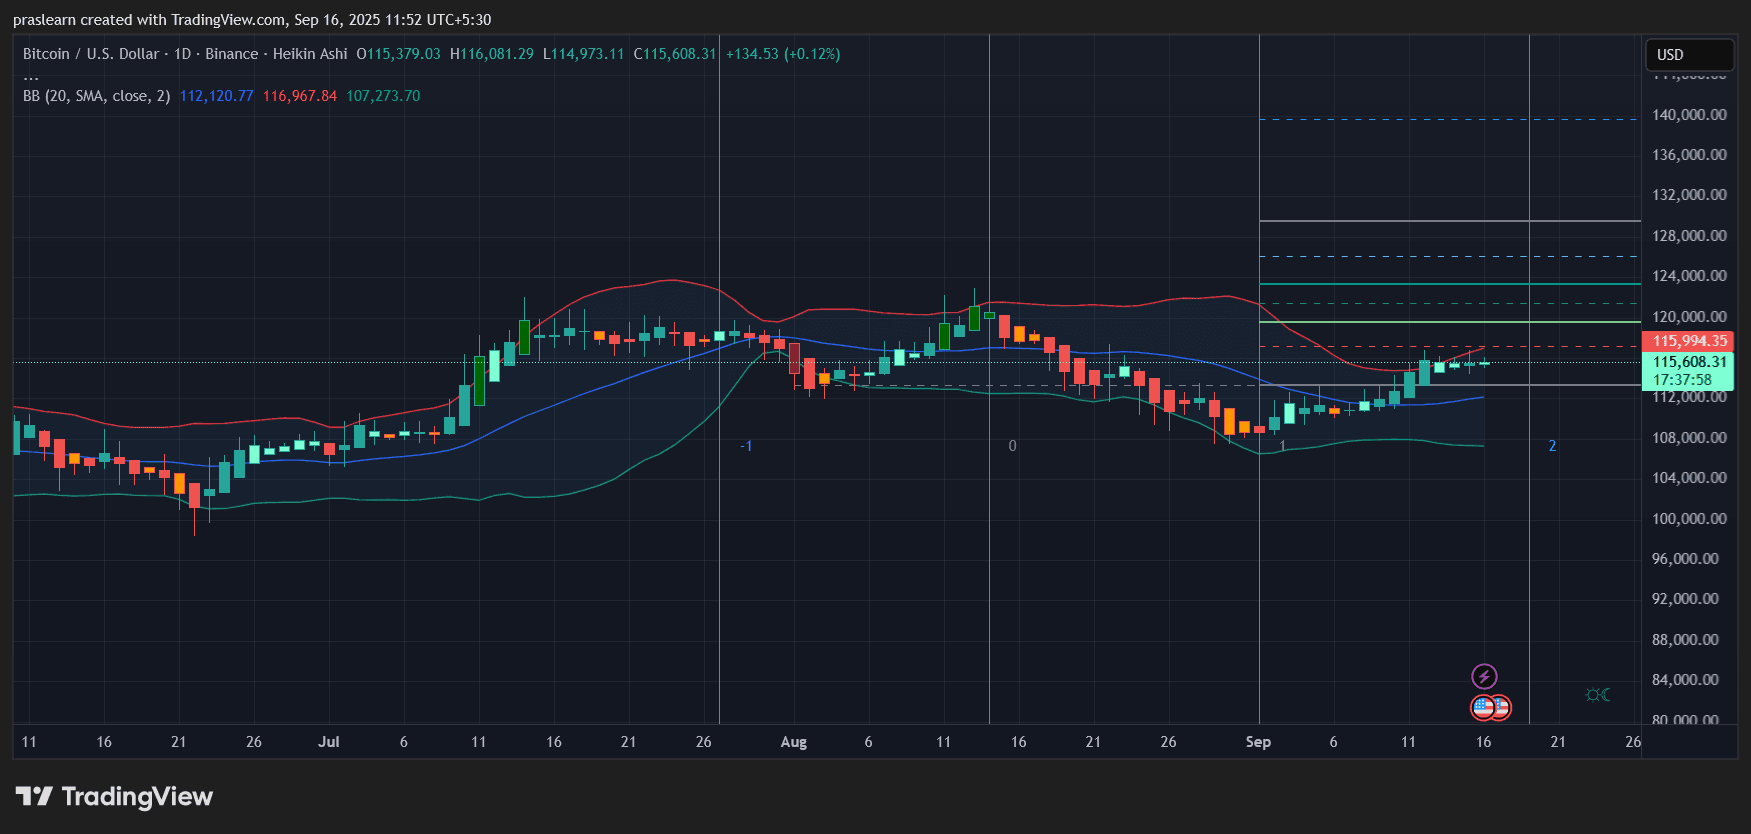Image resolution: width=1751 pixels, height=834 pixels.
Task: Click the "Jul" label on the time axis
Action: 328,742
